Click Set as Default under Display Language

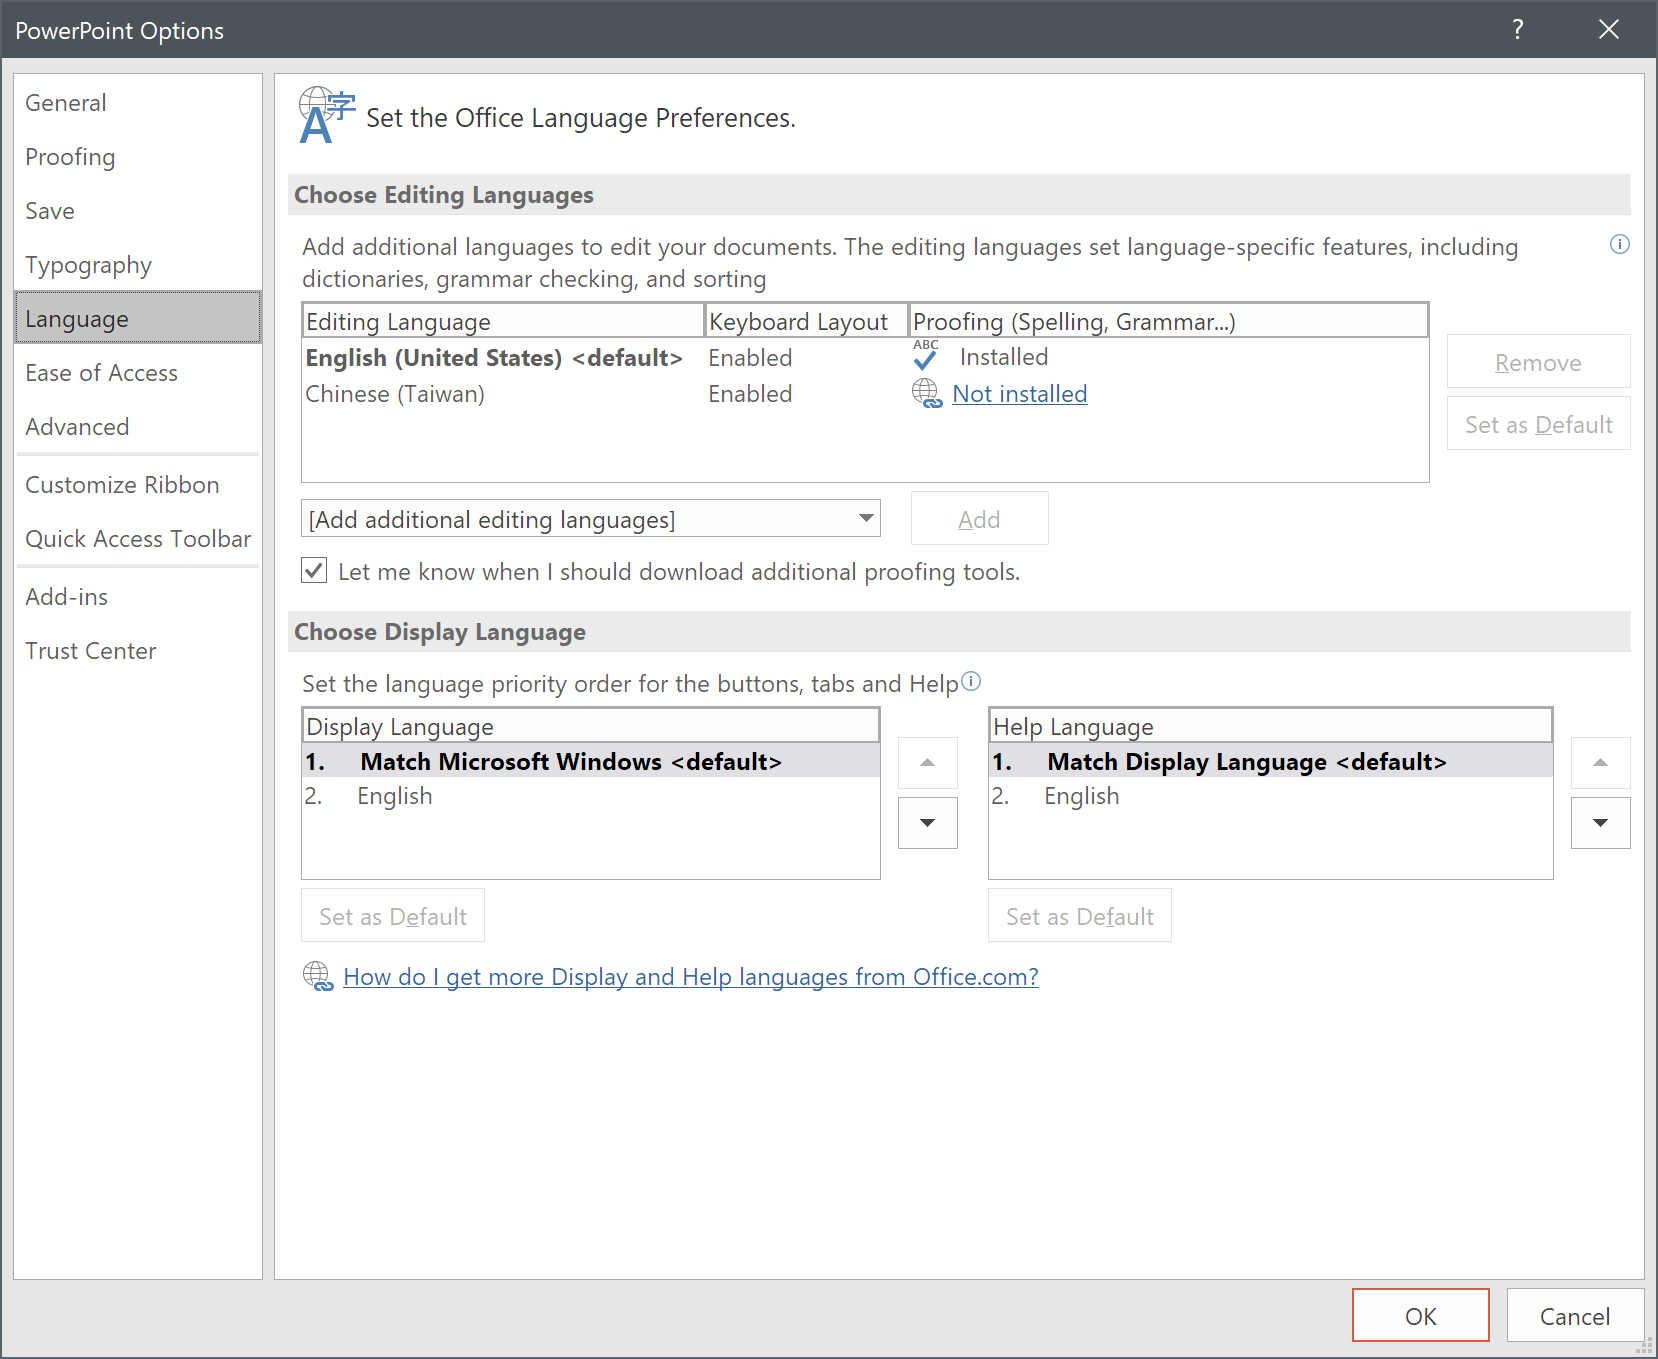point(393,916)
